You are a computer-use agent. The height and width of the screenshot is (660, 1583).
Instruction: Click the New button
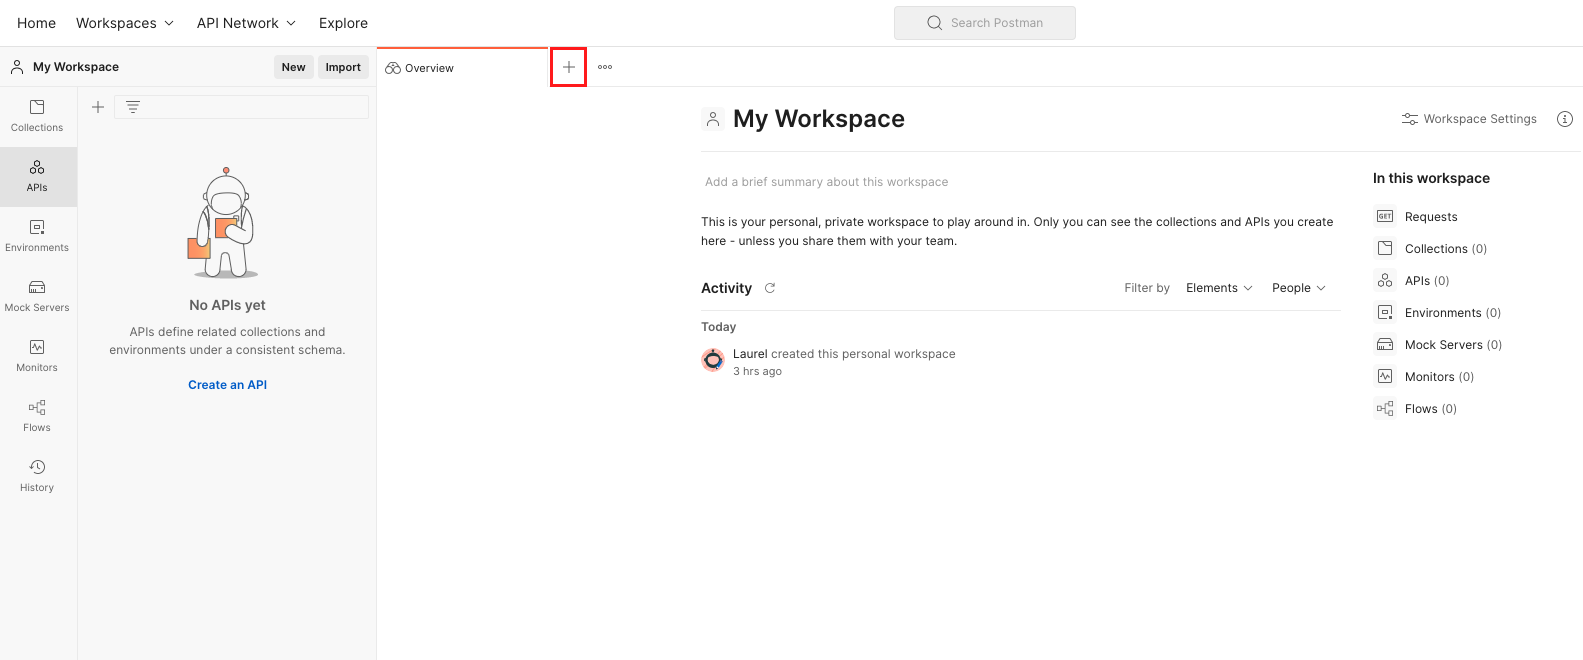(x=293, y=67)
